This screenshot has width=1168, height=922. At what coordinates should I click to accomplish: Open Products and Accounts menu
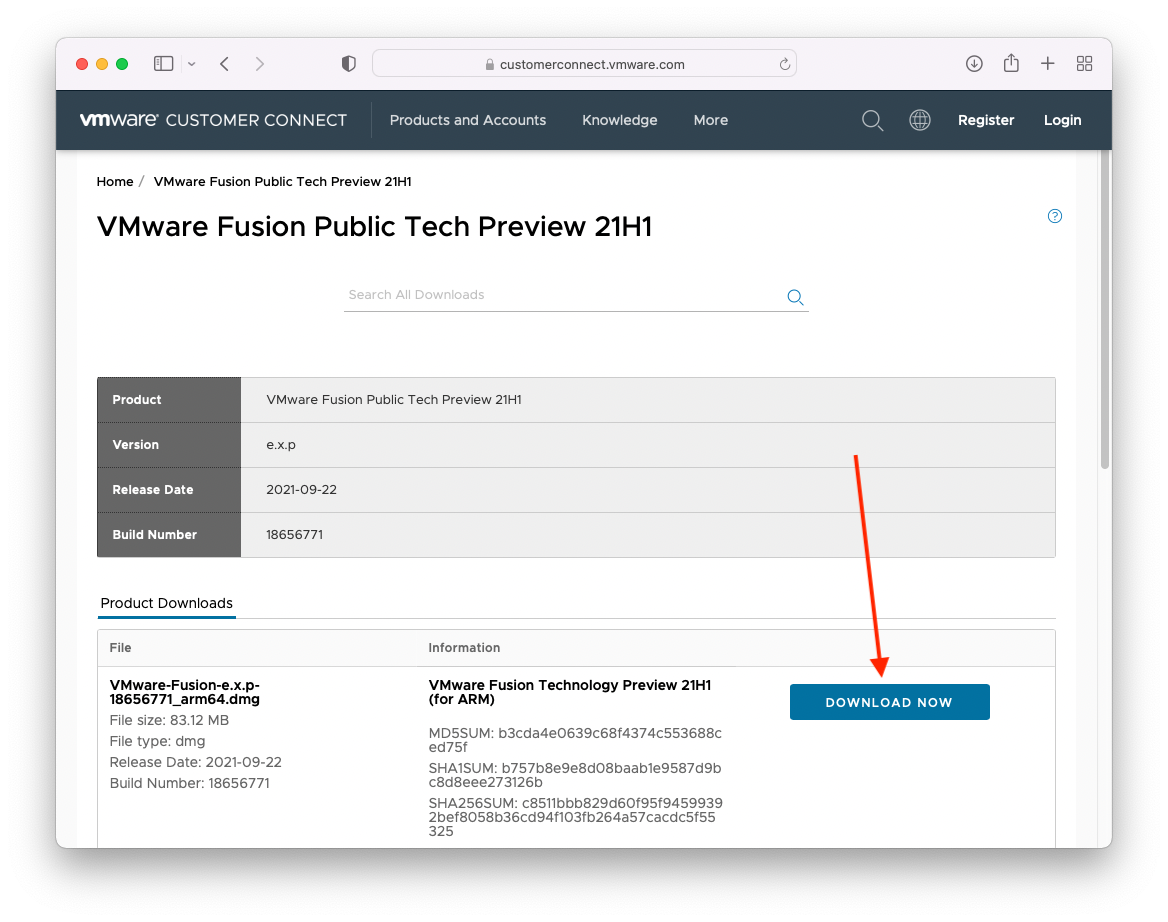click(x=467, y=120)
